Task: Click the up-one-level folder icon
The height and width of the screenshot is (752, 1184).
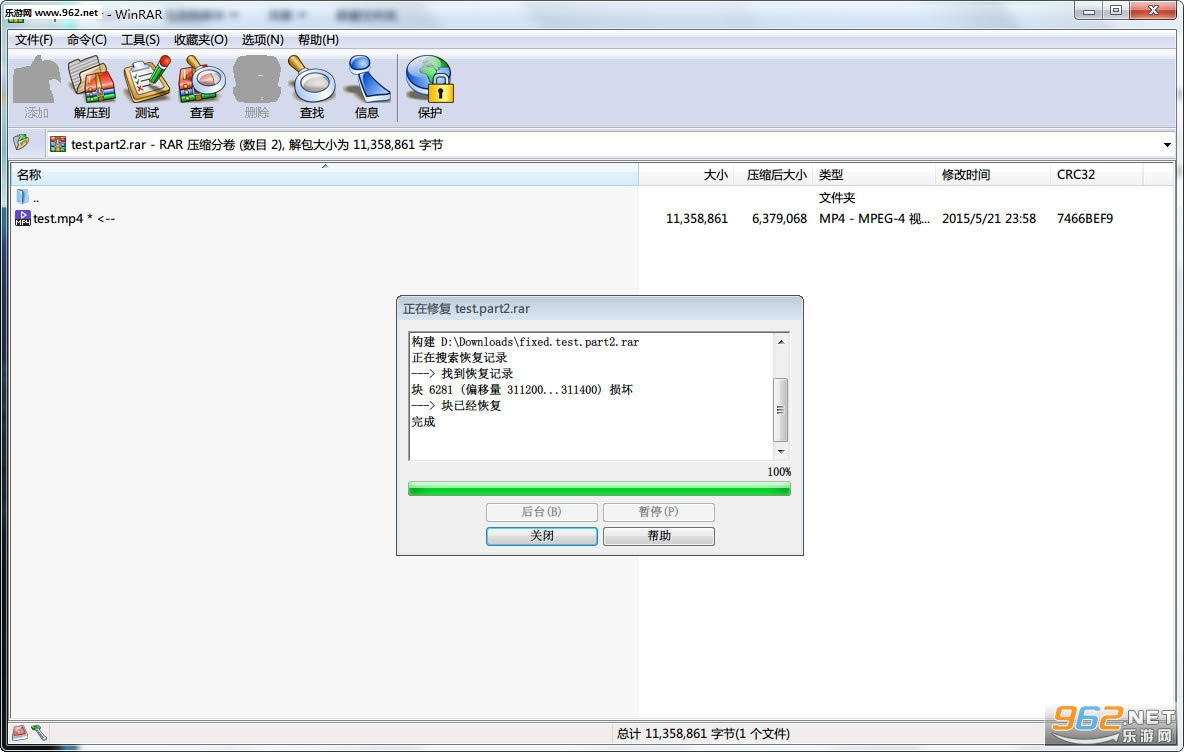Action: (21, 144)
